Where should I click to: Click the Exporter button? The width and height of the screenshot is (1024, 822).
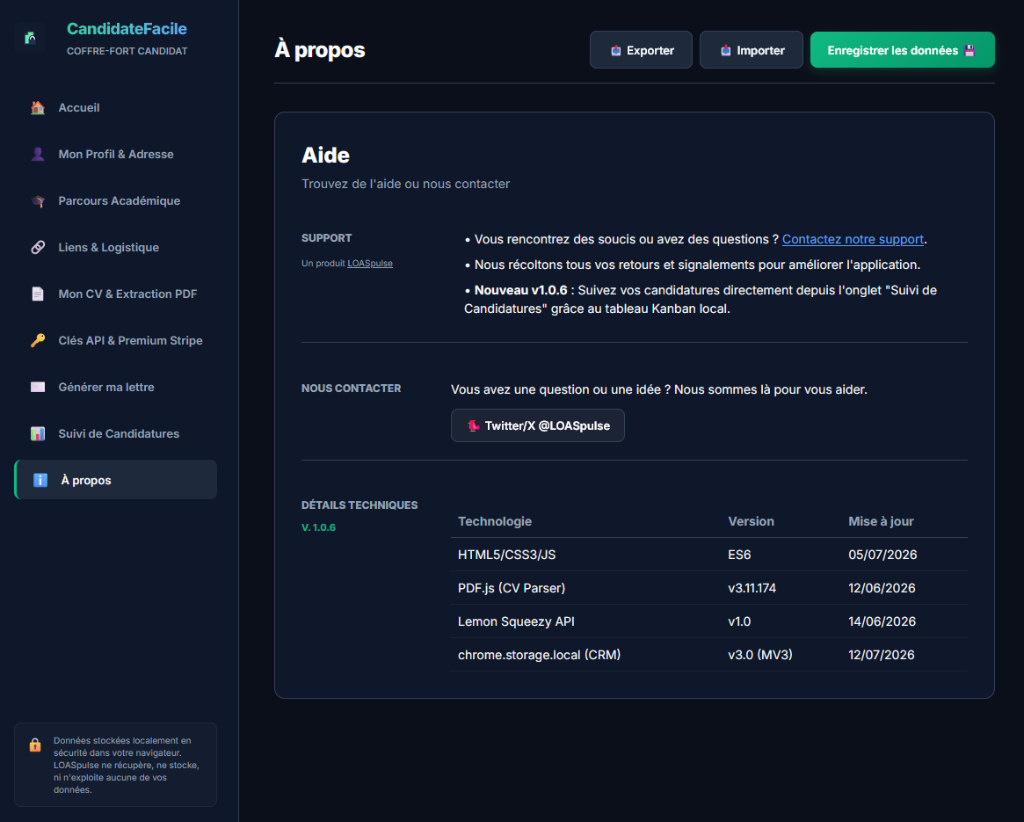pyautogui.click(x=641, y=50)
